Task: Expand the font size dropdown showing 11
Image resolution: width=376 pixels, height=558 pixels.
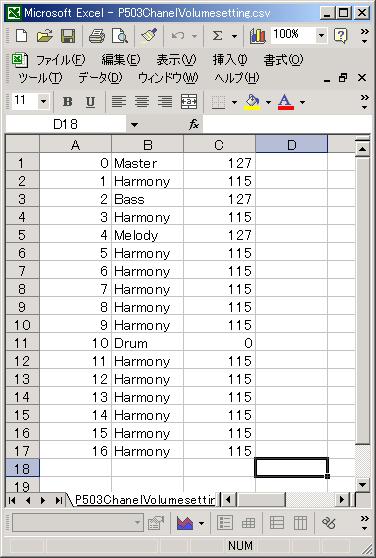Action: (x=43, y=102)
